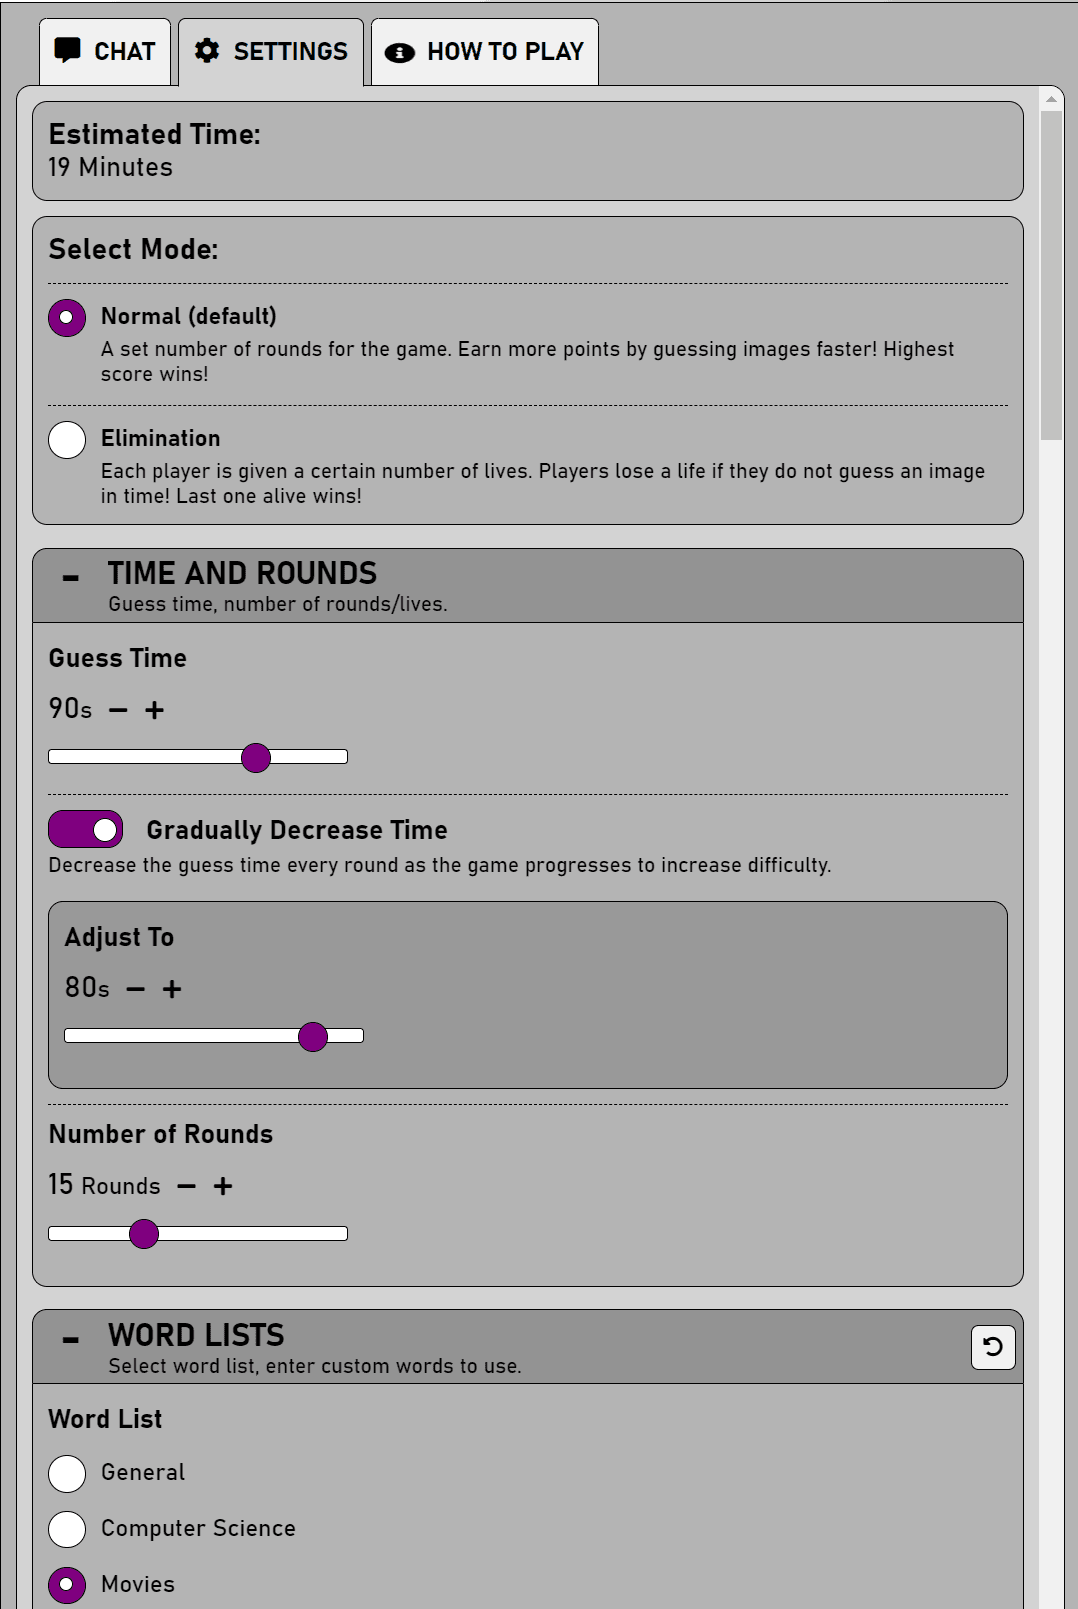The image size is (1078, 1609).
Task: Reduce Number of Rounds using minus icon
Action: pyautogui.click(x=187, y=1187)
